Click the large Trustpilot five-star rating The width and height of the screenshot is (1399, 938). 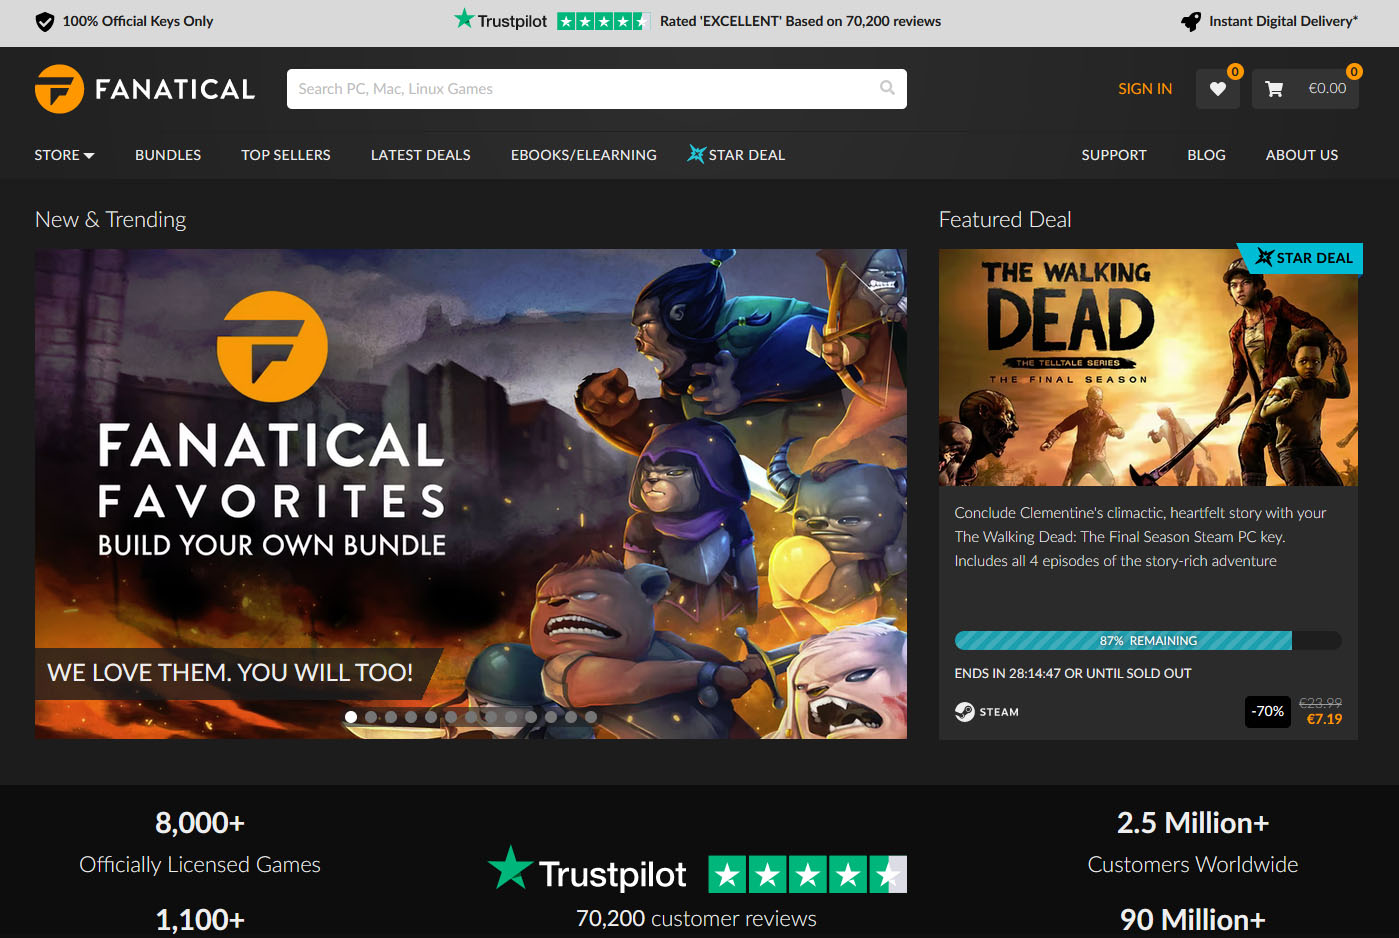[807, 875]
